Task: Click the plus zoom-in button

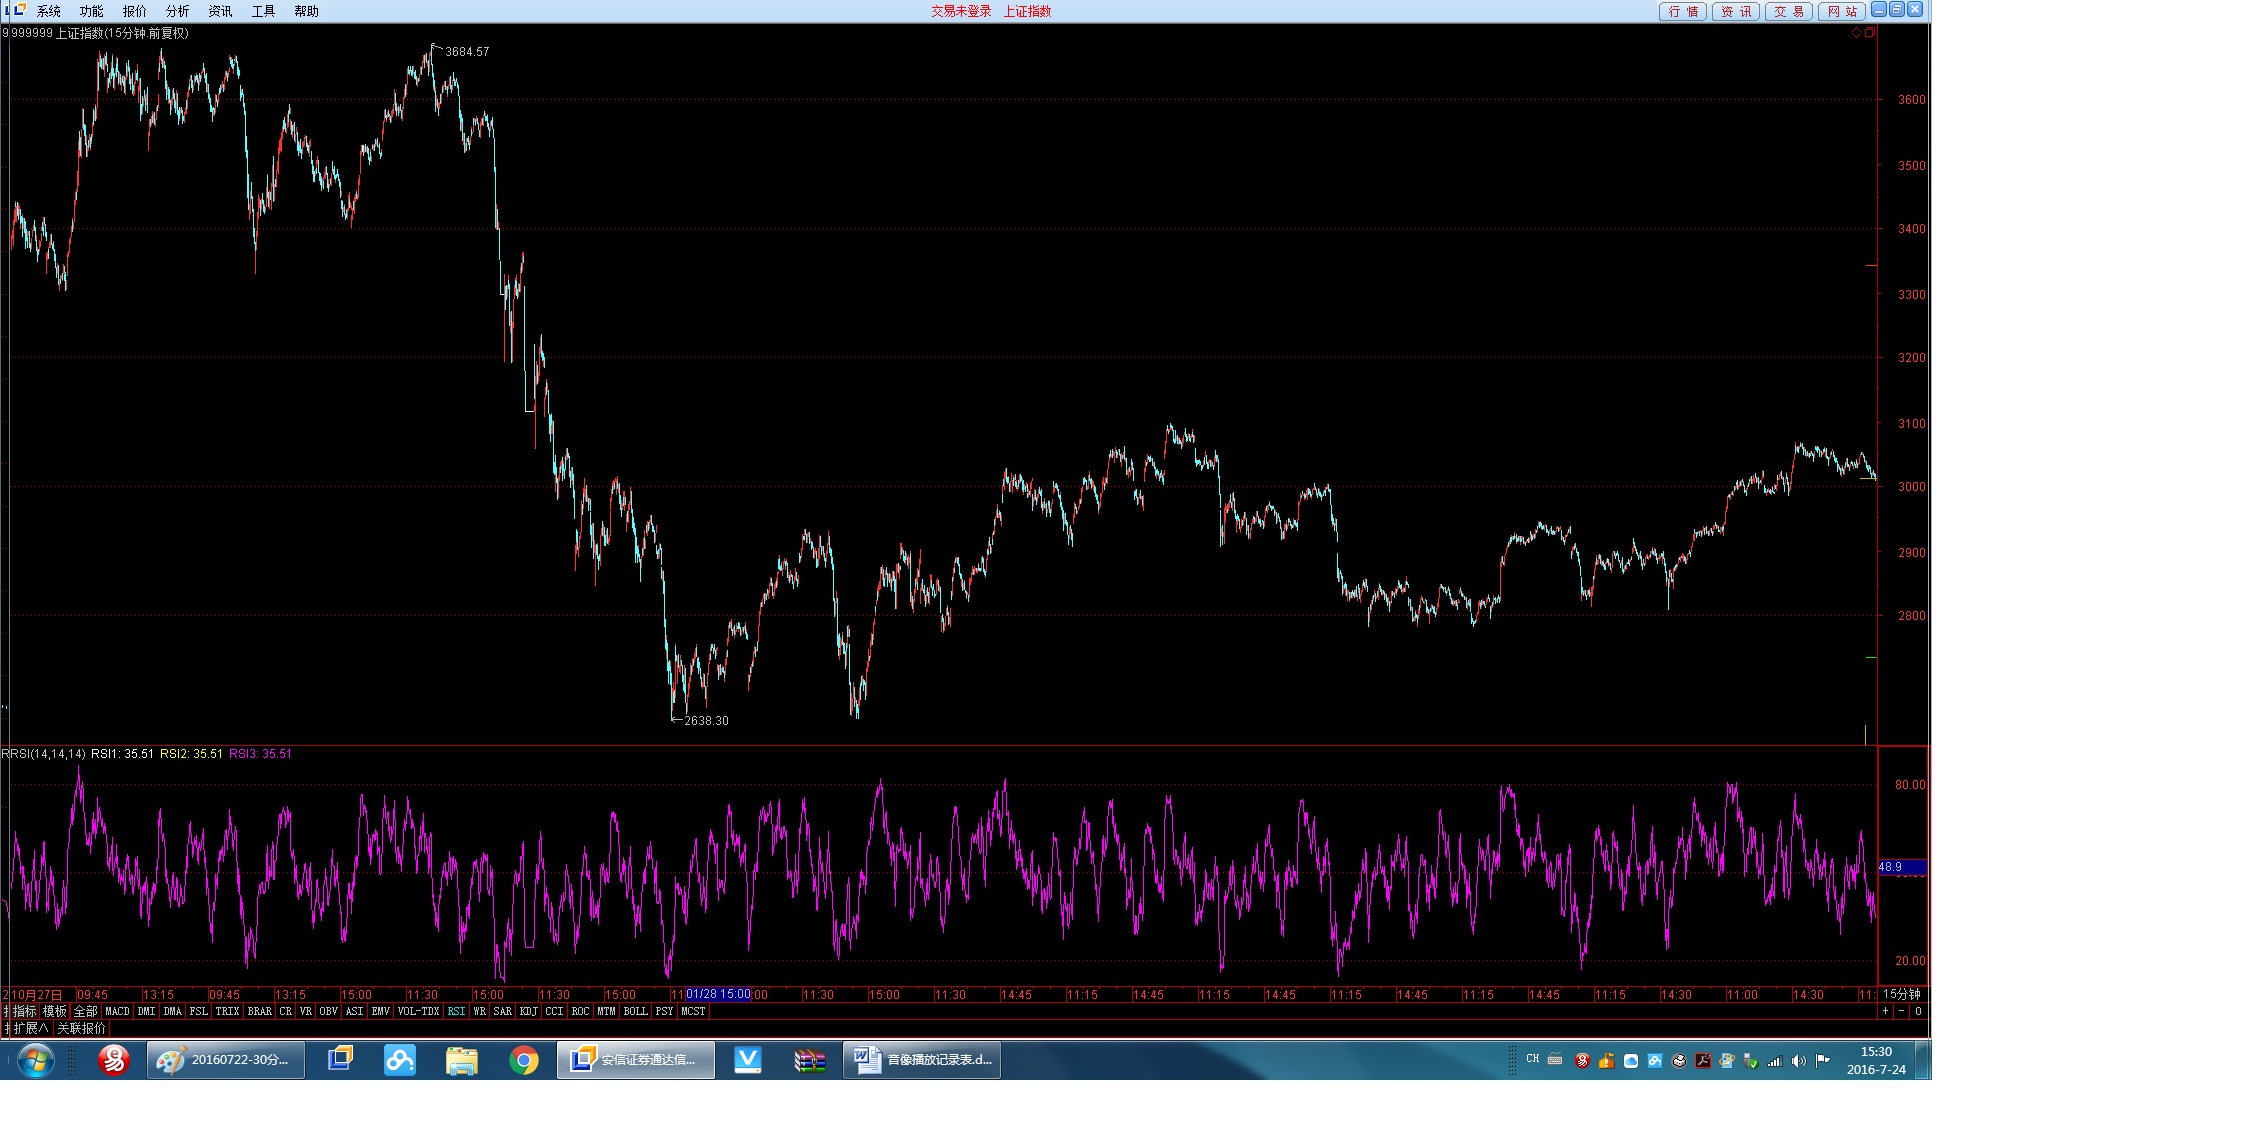Action: 1885,1011
